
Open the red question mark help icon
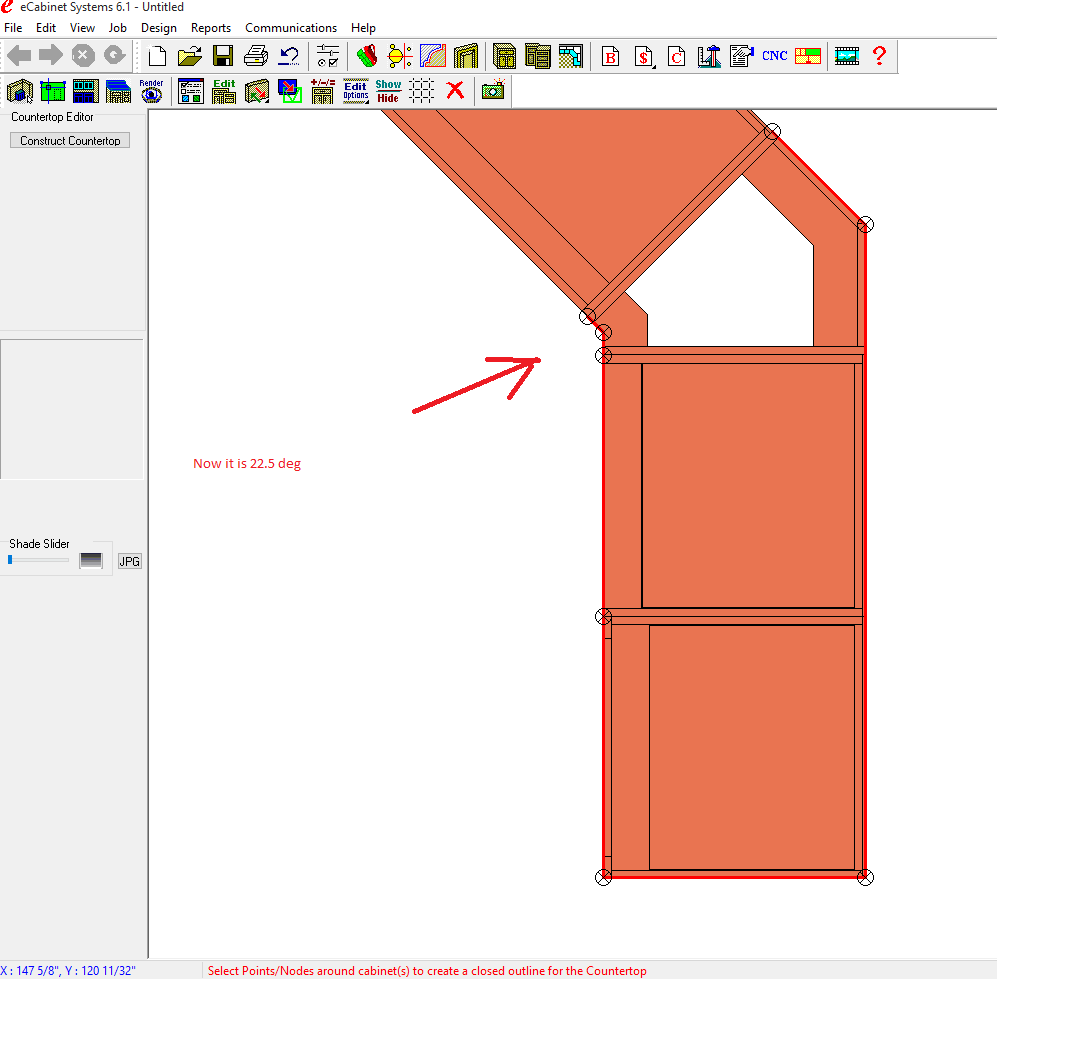pos(879,56)
